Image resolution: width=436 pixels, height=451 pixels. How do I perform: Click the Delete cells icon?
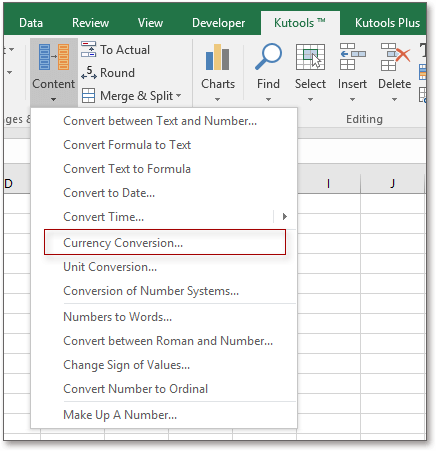(395, 57)
